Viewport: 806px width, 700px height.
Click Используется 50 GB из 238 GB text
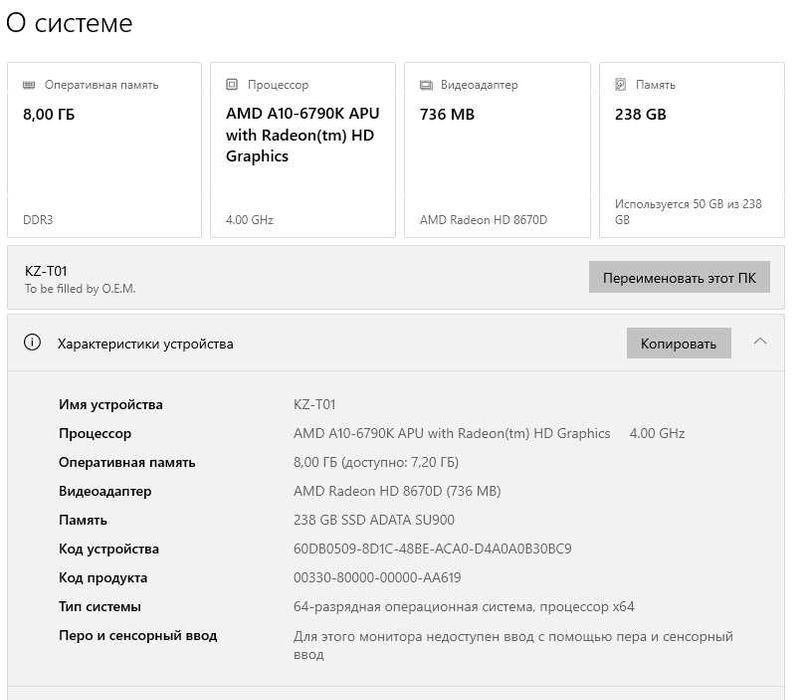pyautogui.click(x=688, y=212)
